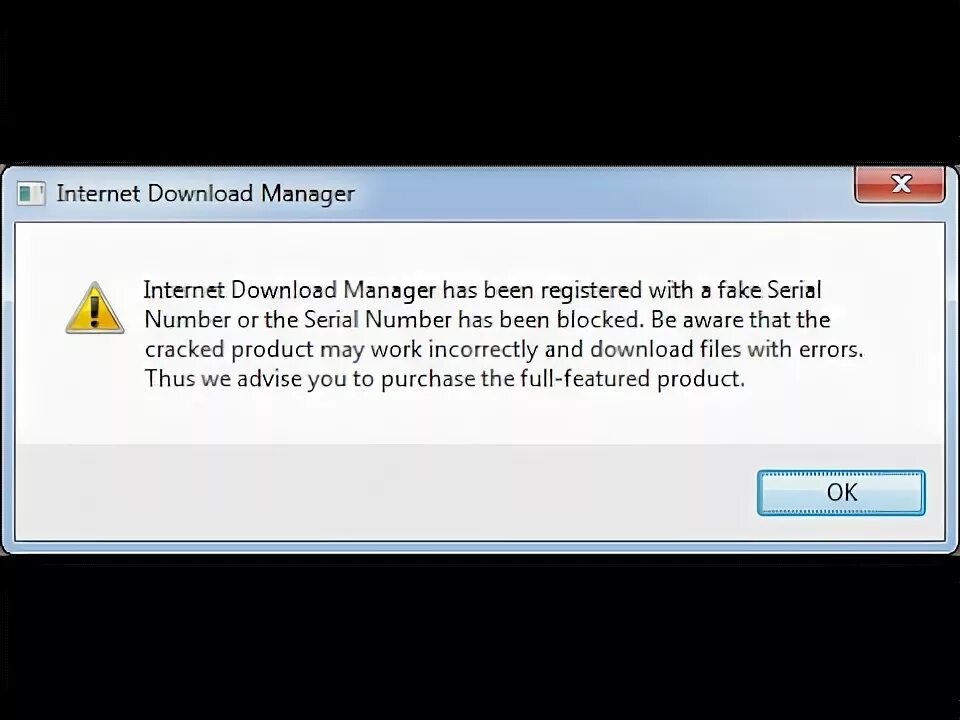
Task: Click "Internet Download Manager" at the message start
Action: click(x=290, y=290)
